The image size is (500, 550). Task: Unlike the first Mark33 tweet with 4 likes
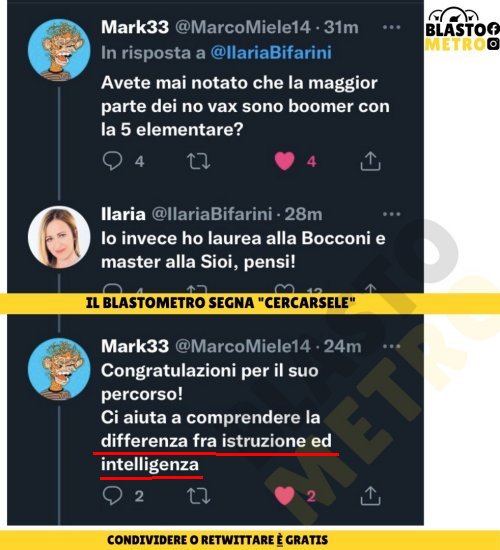coord(284,161)
